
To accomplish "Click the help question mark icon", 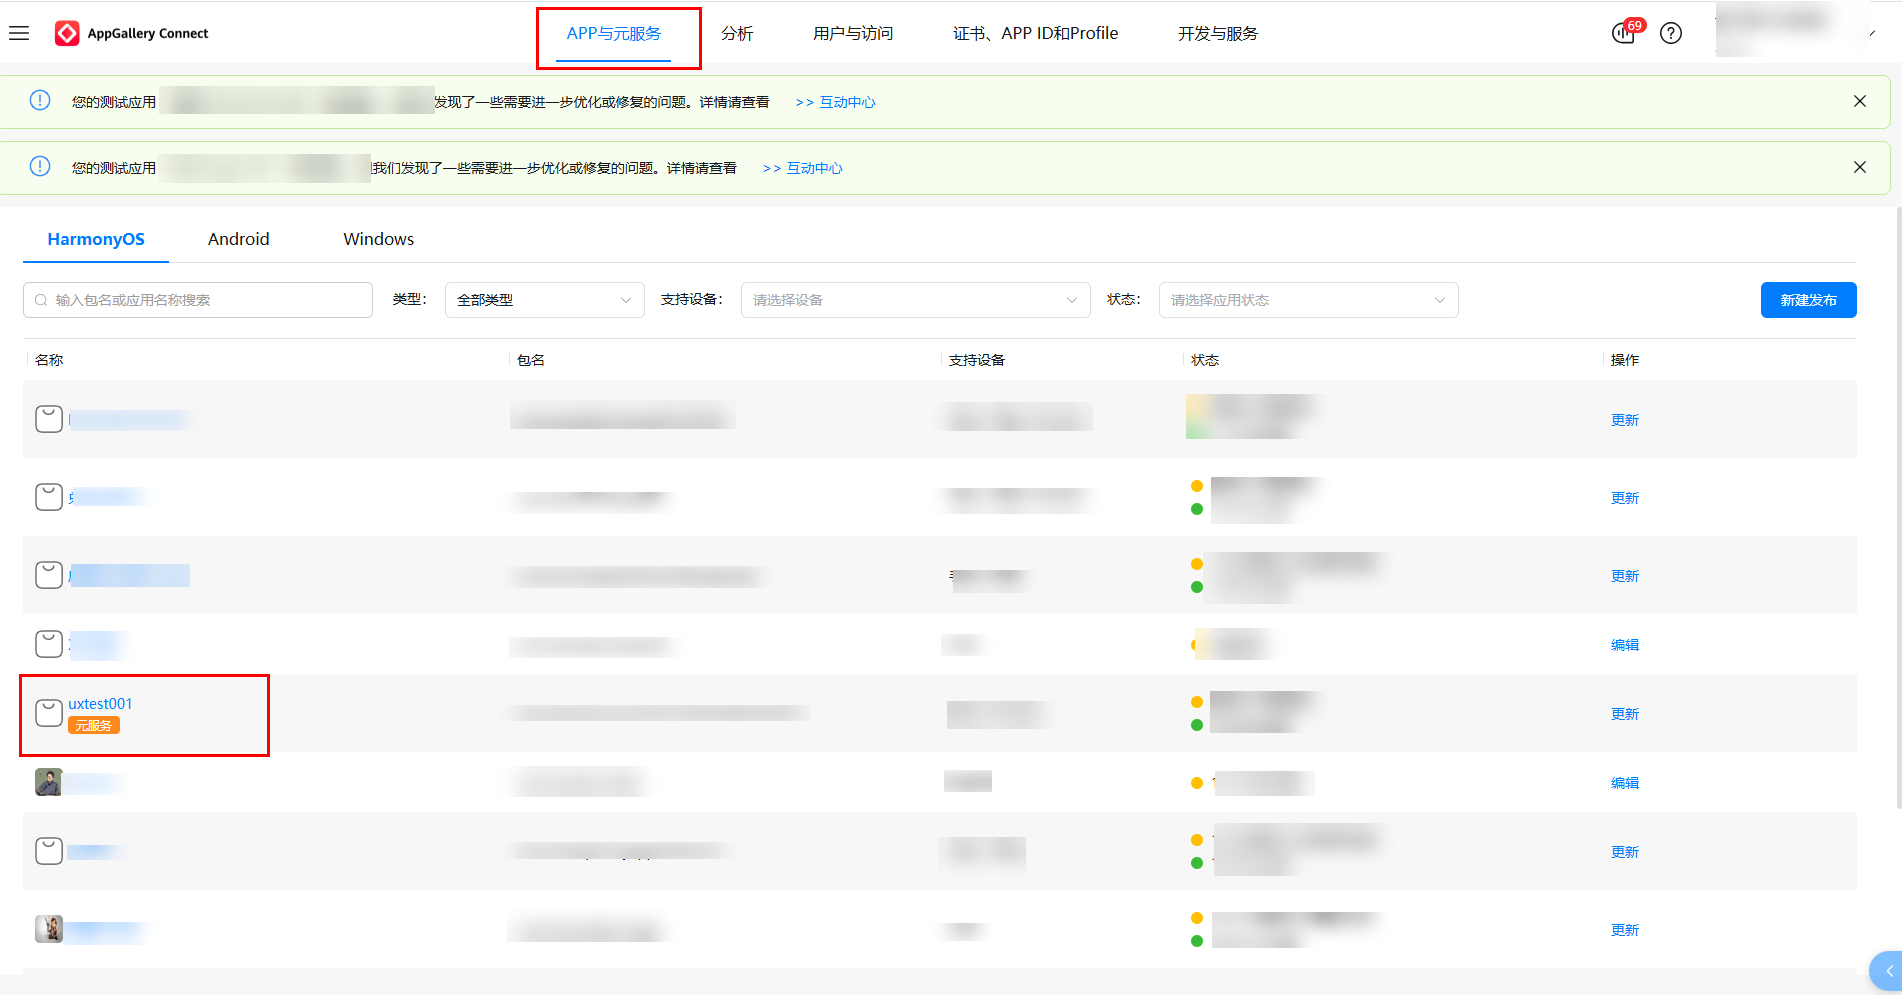I will point(1670,33).
